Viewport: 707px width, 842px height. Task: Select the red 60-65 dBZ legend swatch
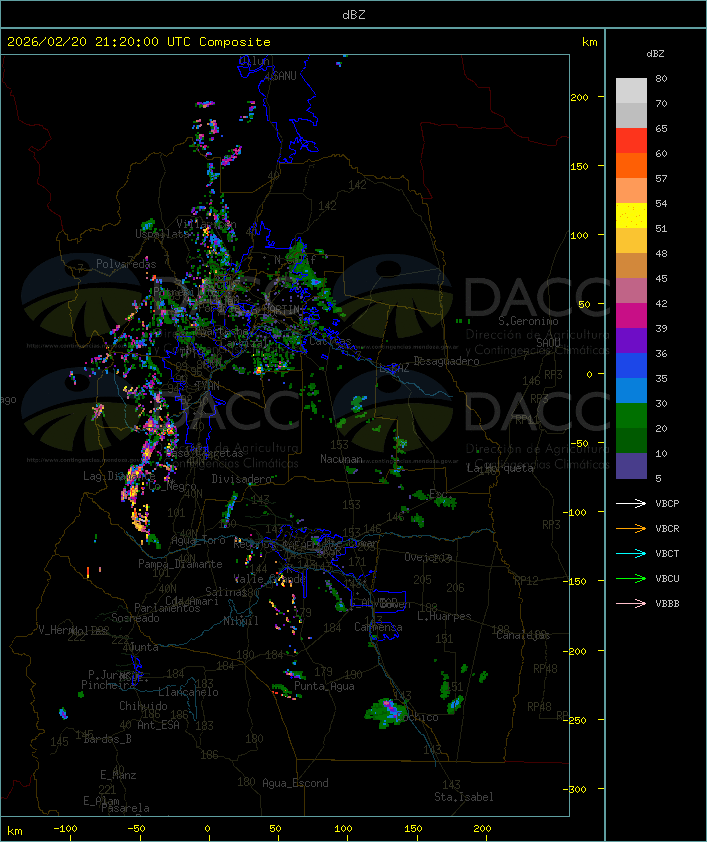(x=631, y=141)
